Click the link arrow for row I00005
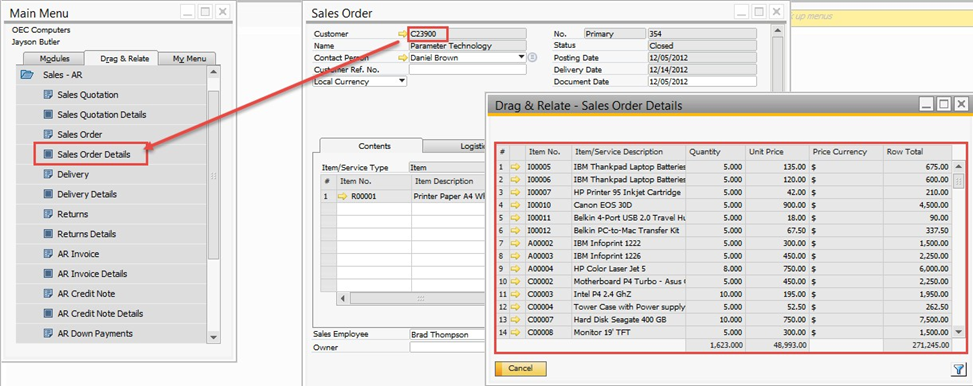Image resolution: width=973 pixels, height=386 pixels. pyautogui.click(x=516, y=166)
